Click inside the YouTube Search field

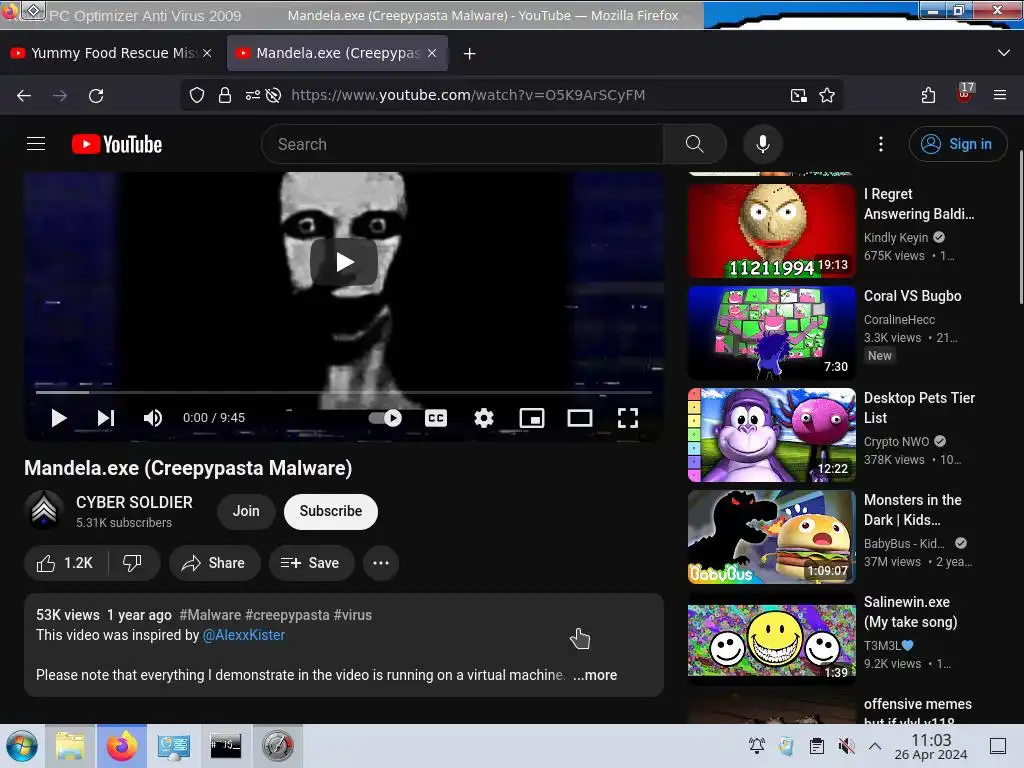click(462, 144)
